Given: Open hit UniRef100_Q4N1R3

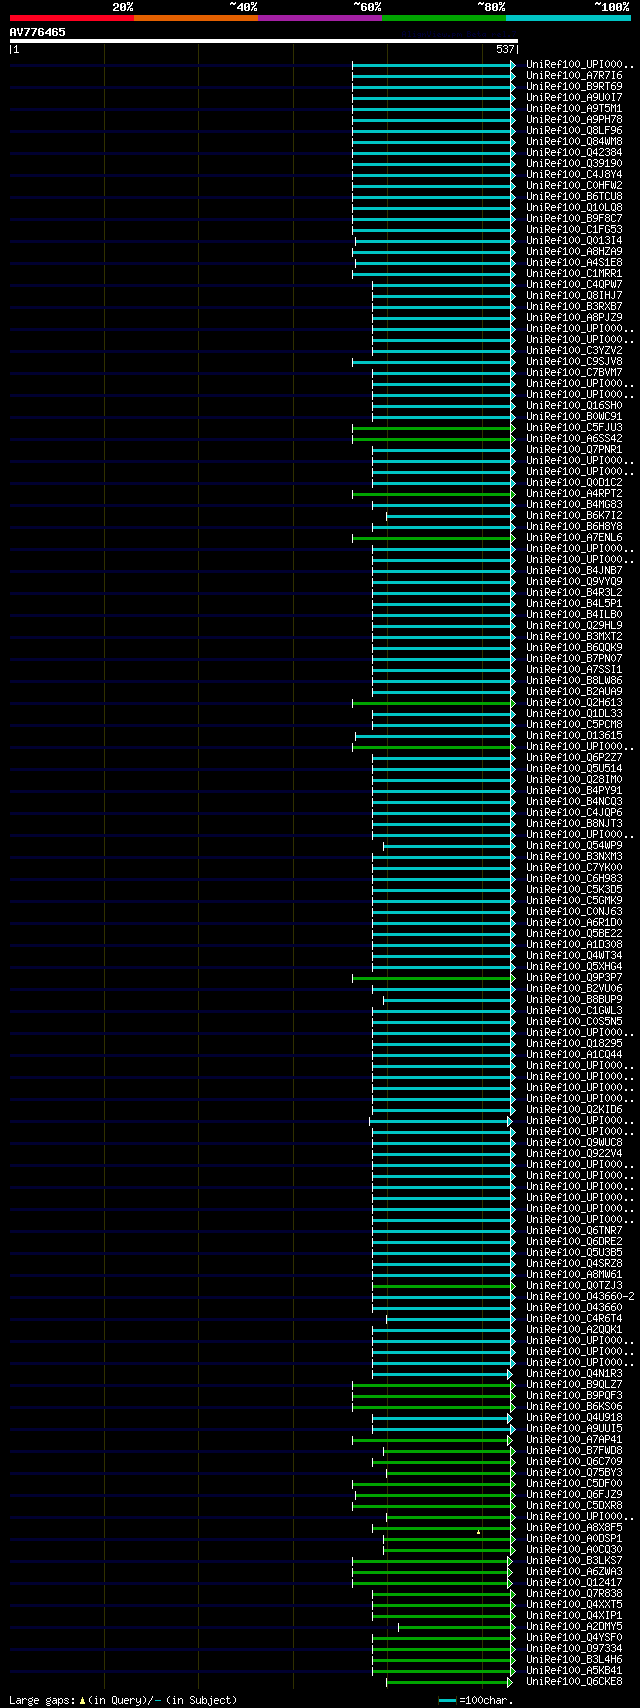Looking at the screenshot, I should point(574,1373).
